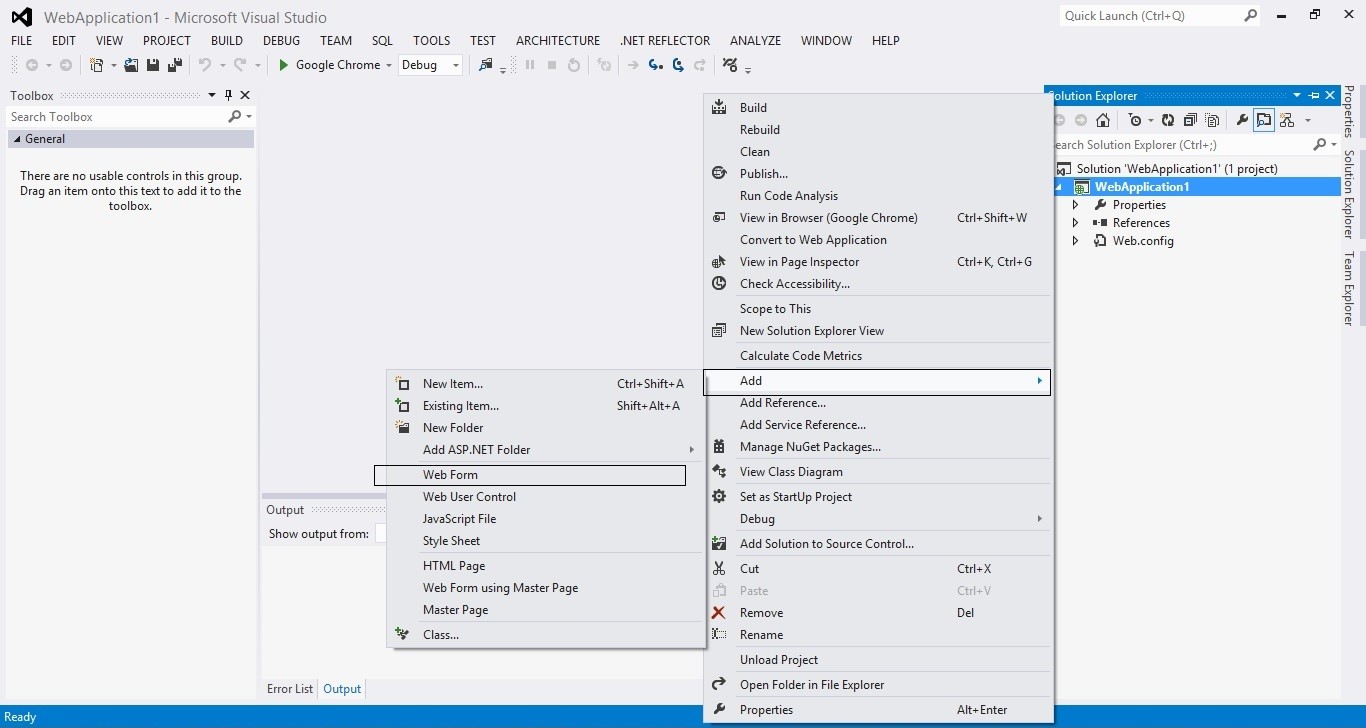Image resolution: width=1366 pixels, height=728 pixels.
Task: Click the New Project toolbar icon
Action: click(x=97, y=65)
